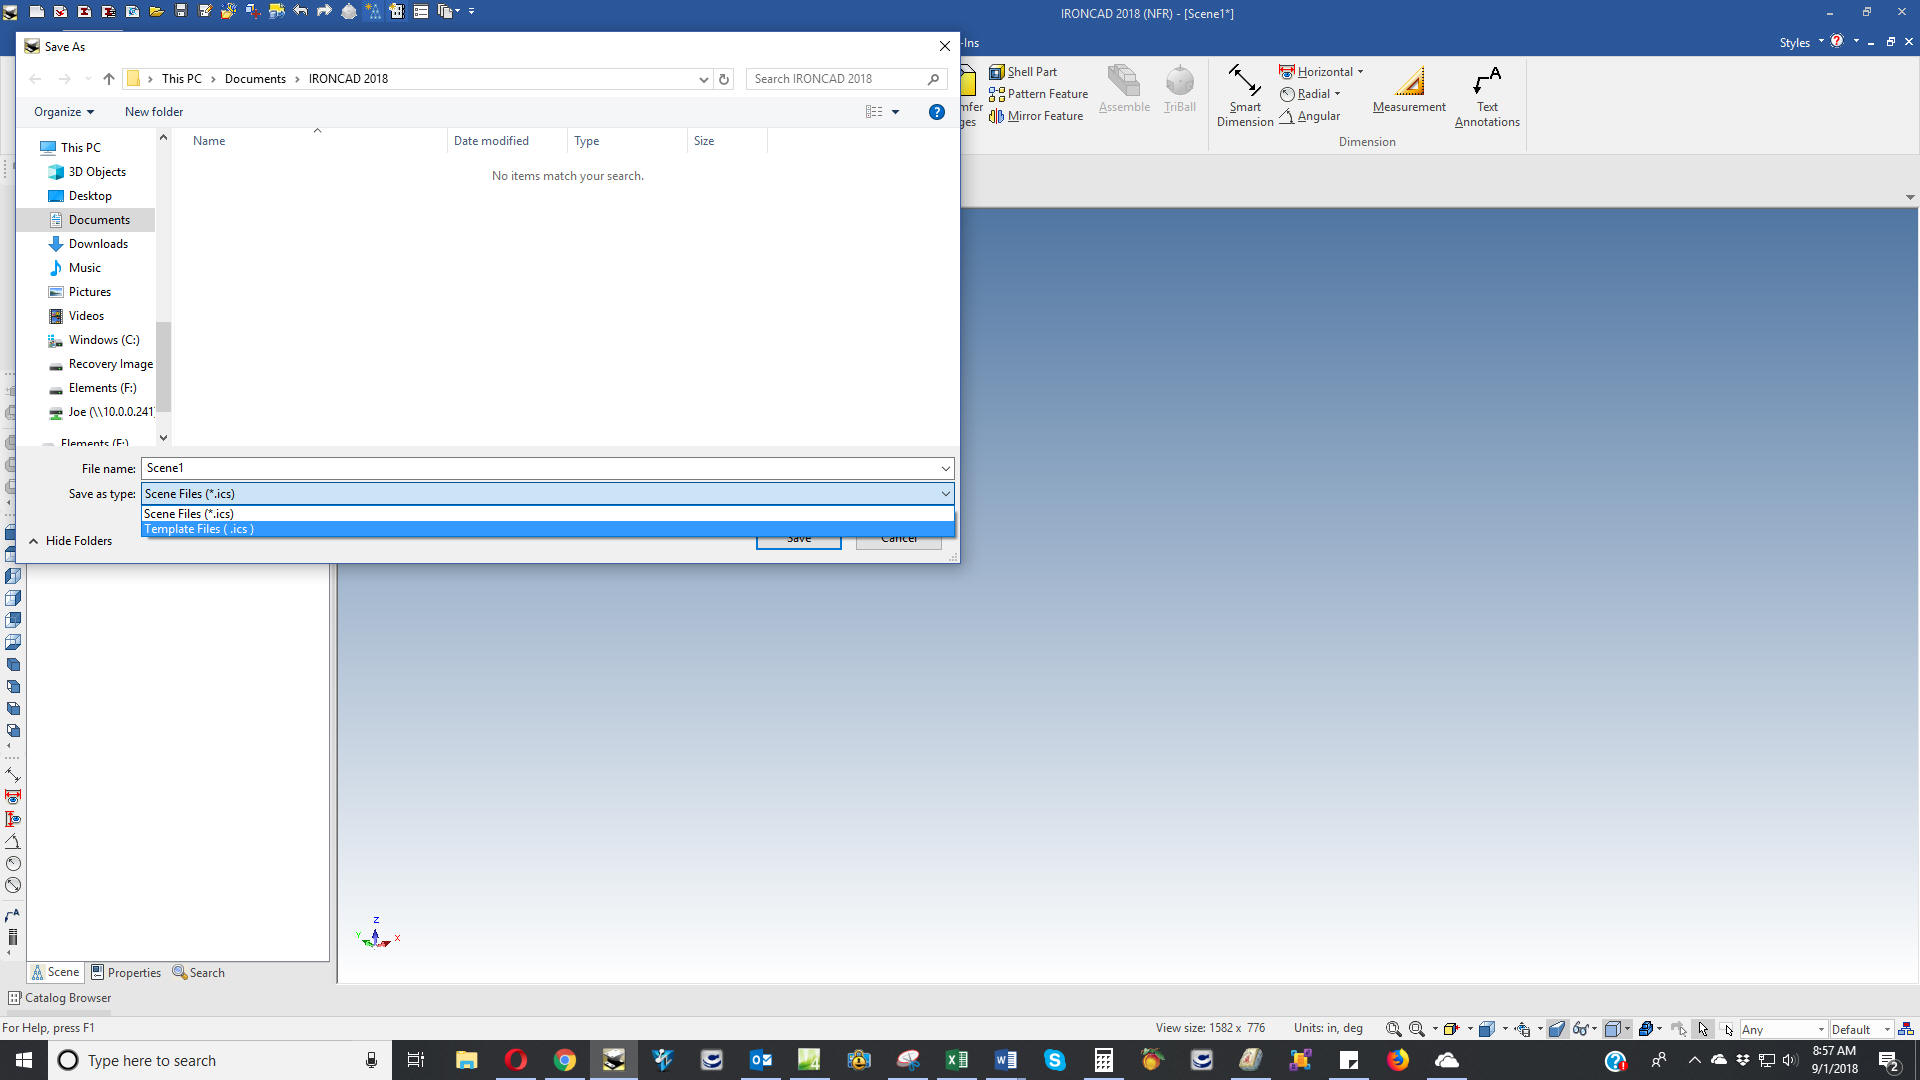This screenshot has width=1920, height=1080.
Task: Click red vertical dimension icon in left toolbar
Action: tap(13, 819)
